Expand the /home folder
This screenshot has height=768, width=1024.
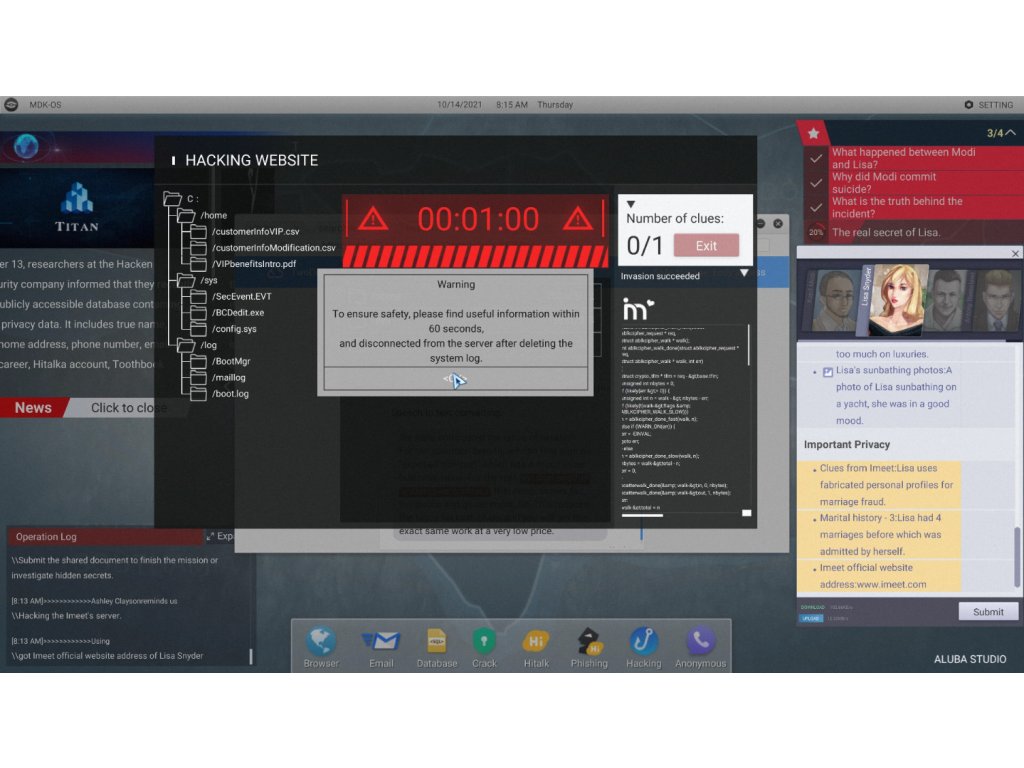click(202, 215)
